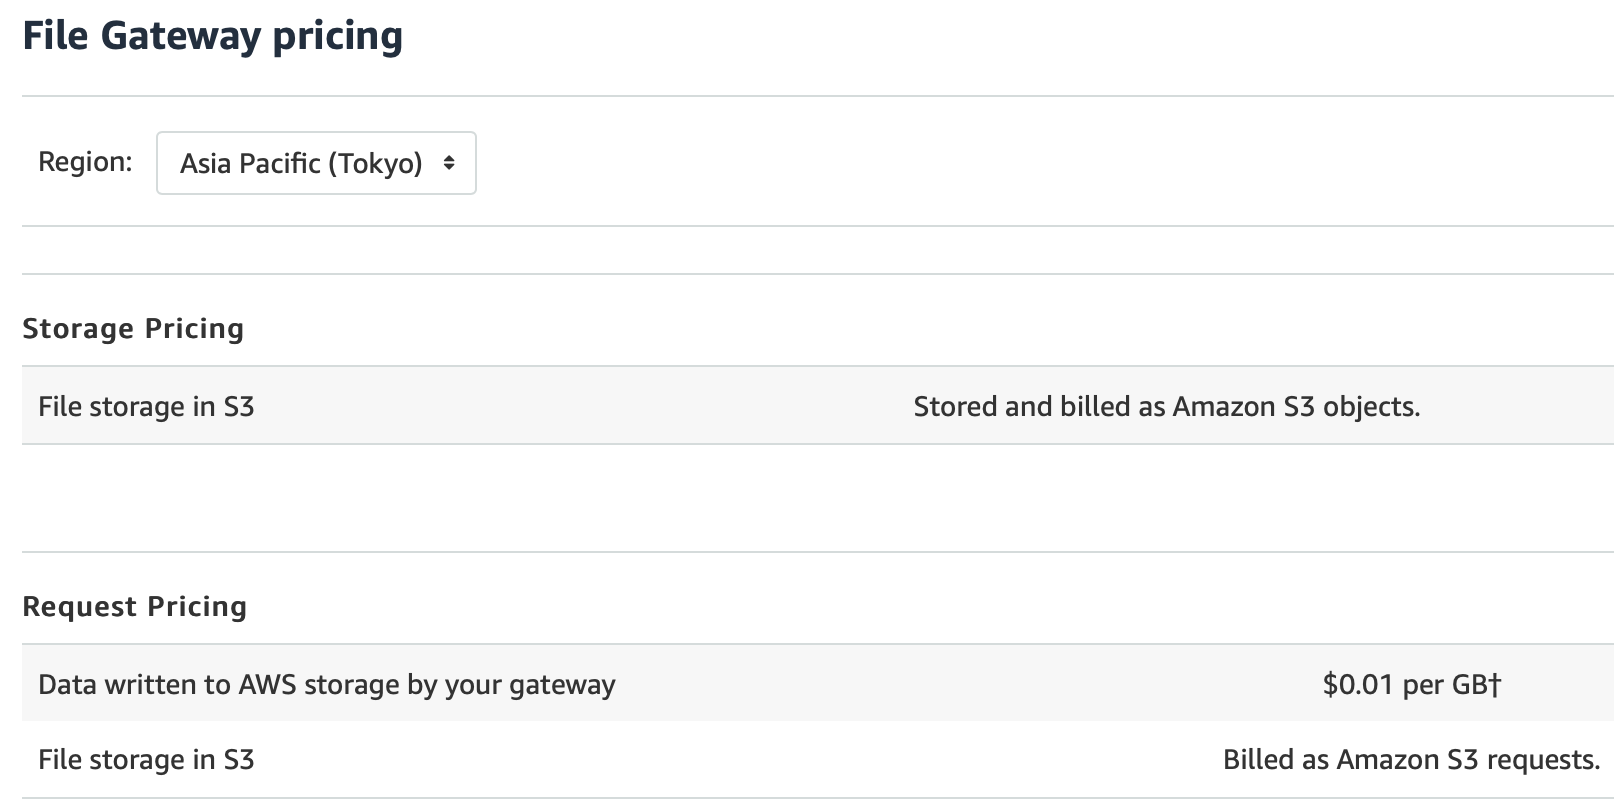Click the words 'Asia Pacific' in the region box
1614x800 pixels.
[250, 163]
